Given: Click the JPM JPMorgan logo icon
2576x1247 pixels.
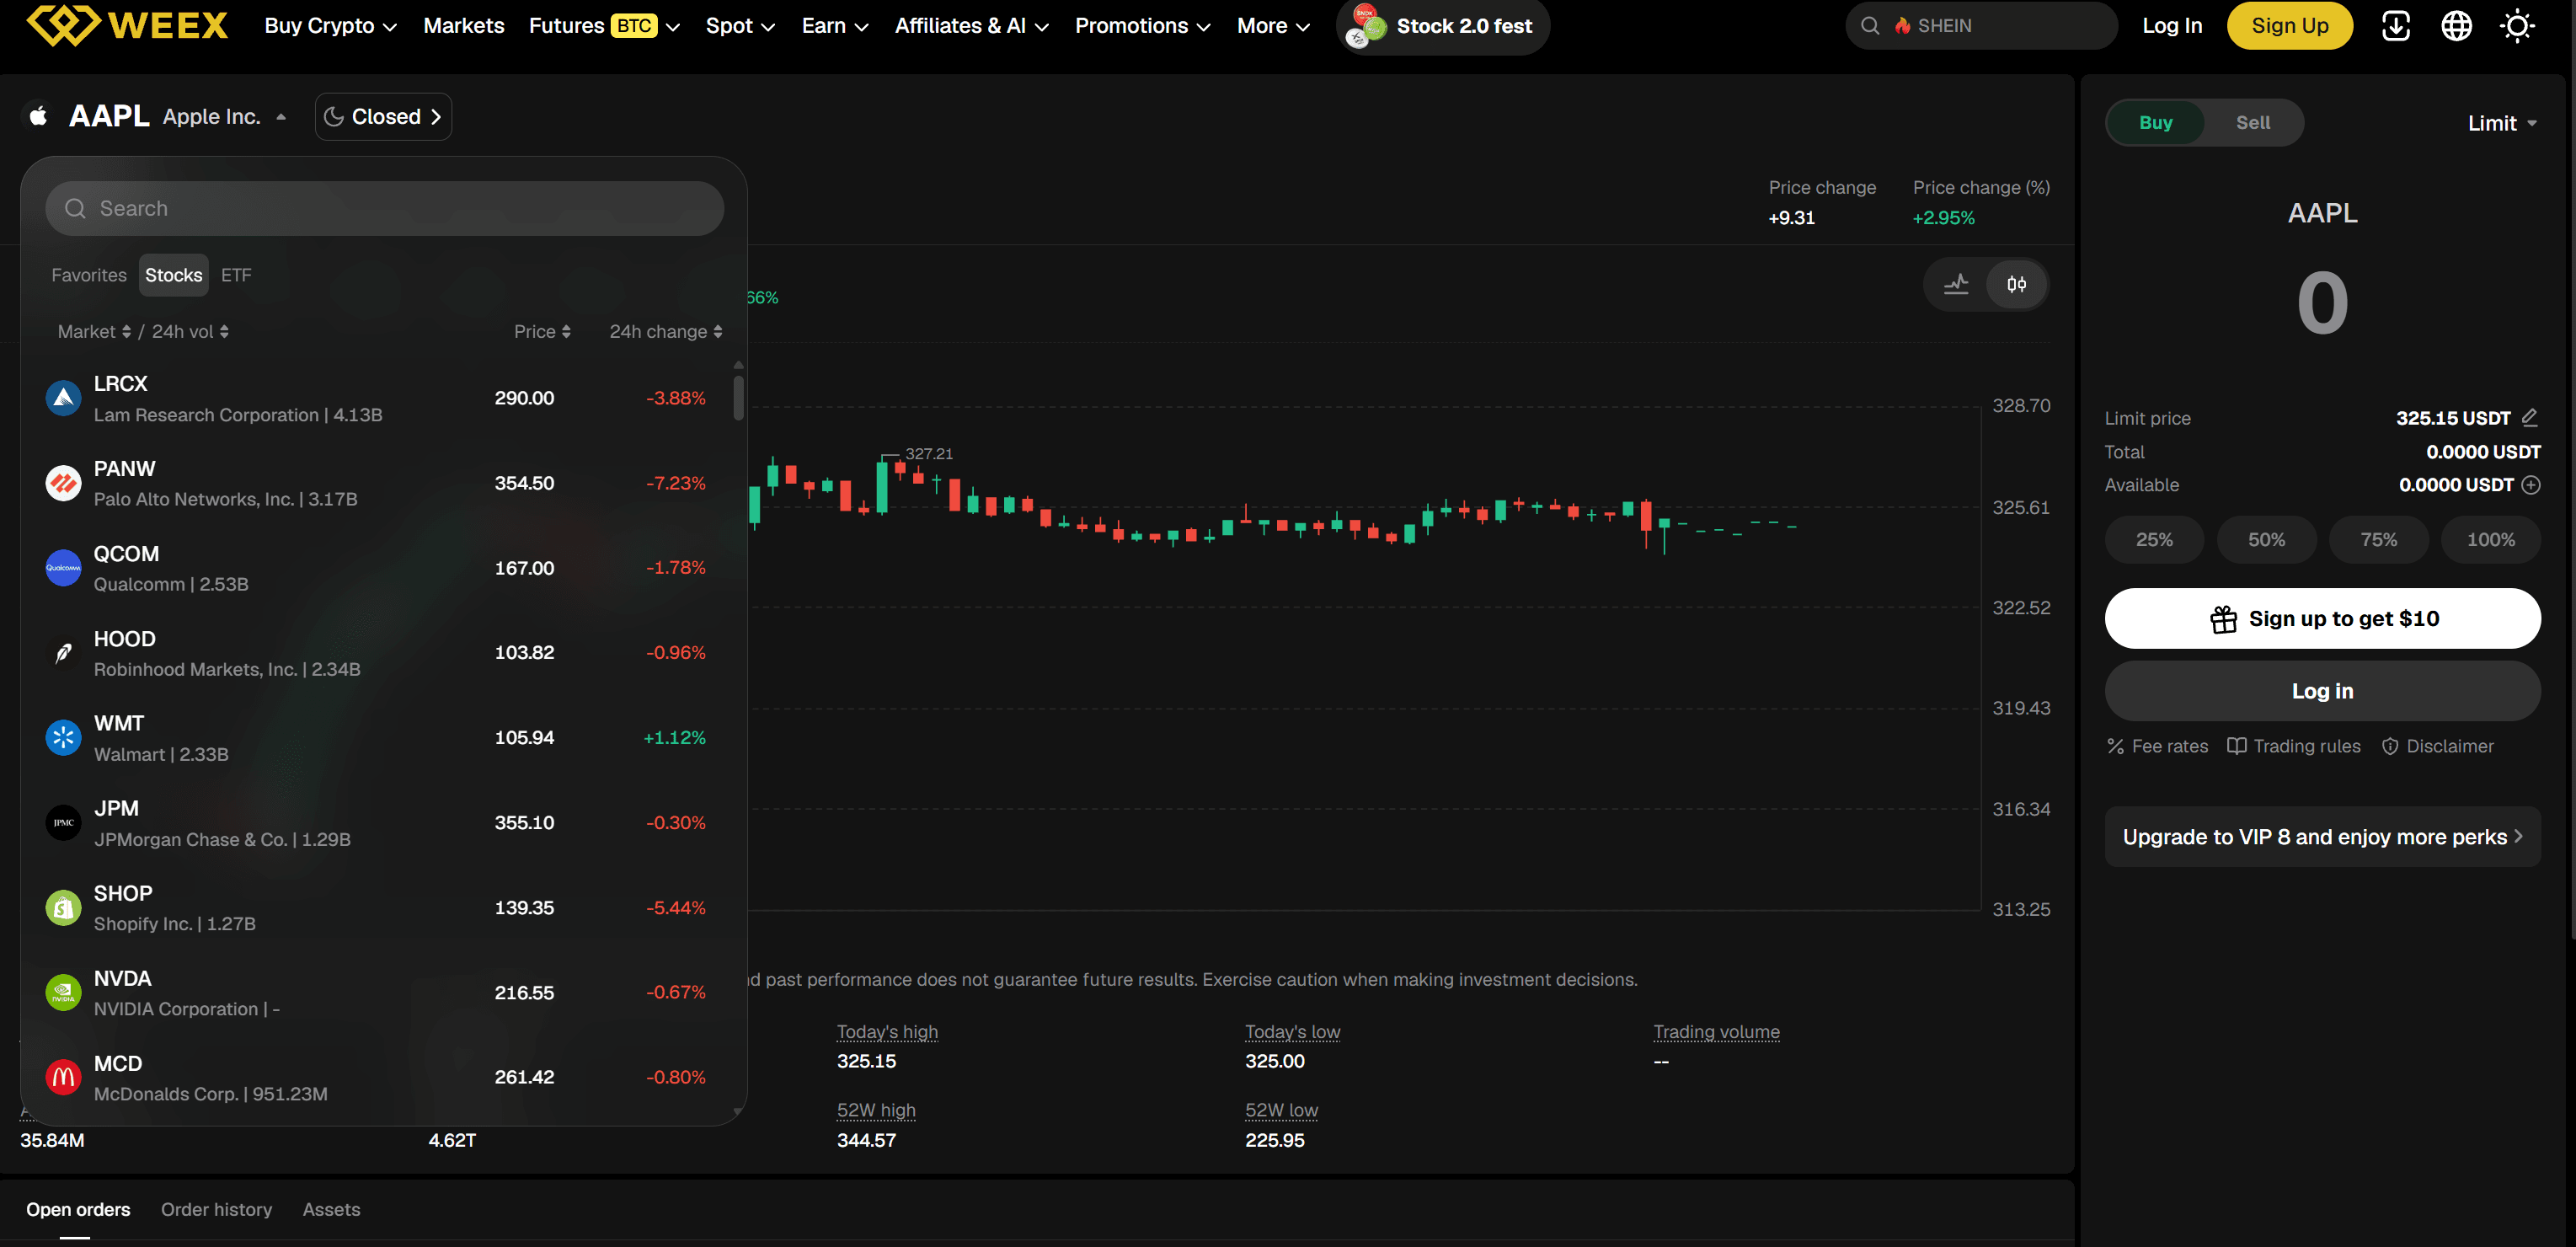Looking at the screenshot, I should [x=63, y=823].
